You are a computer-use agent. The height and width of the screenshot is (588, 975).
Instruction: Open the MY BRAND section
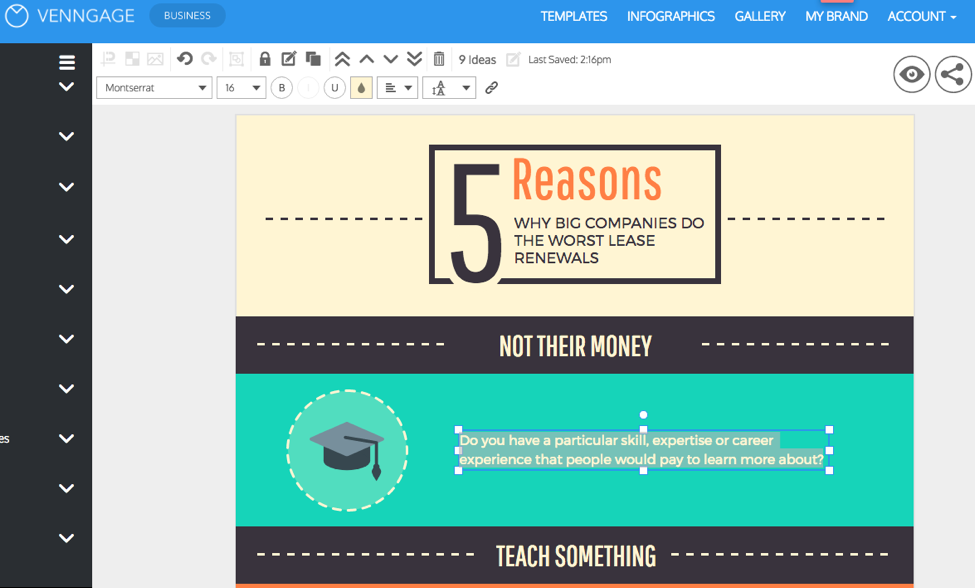(x=836, y=16)
